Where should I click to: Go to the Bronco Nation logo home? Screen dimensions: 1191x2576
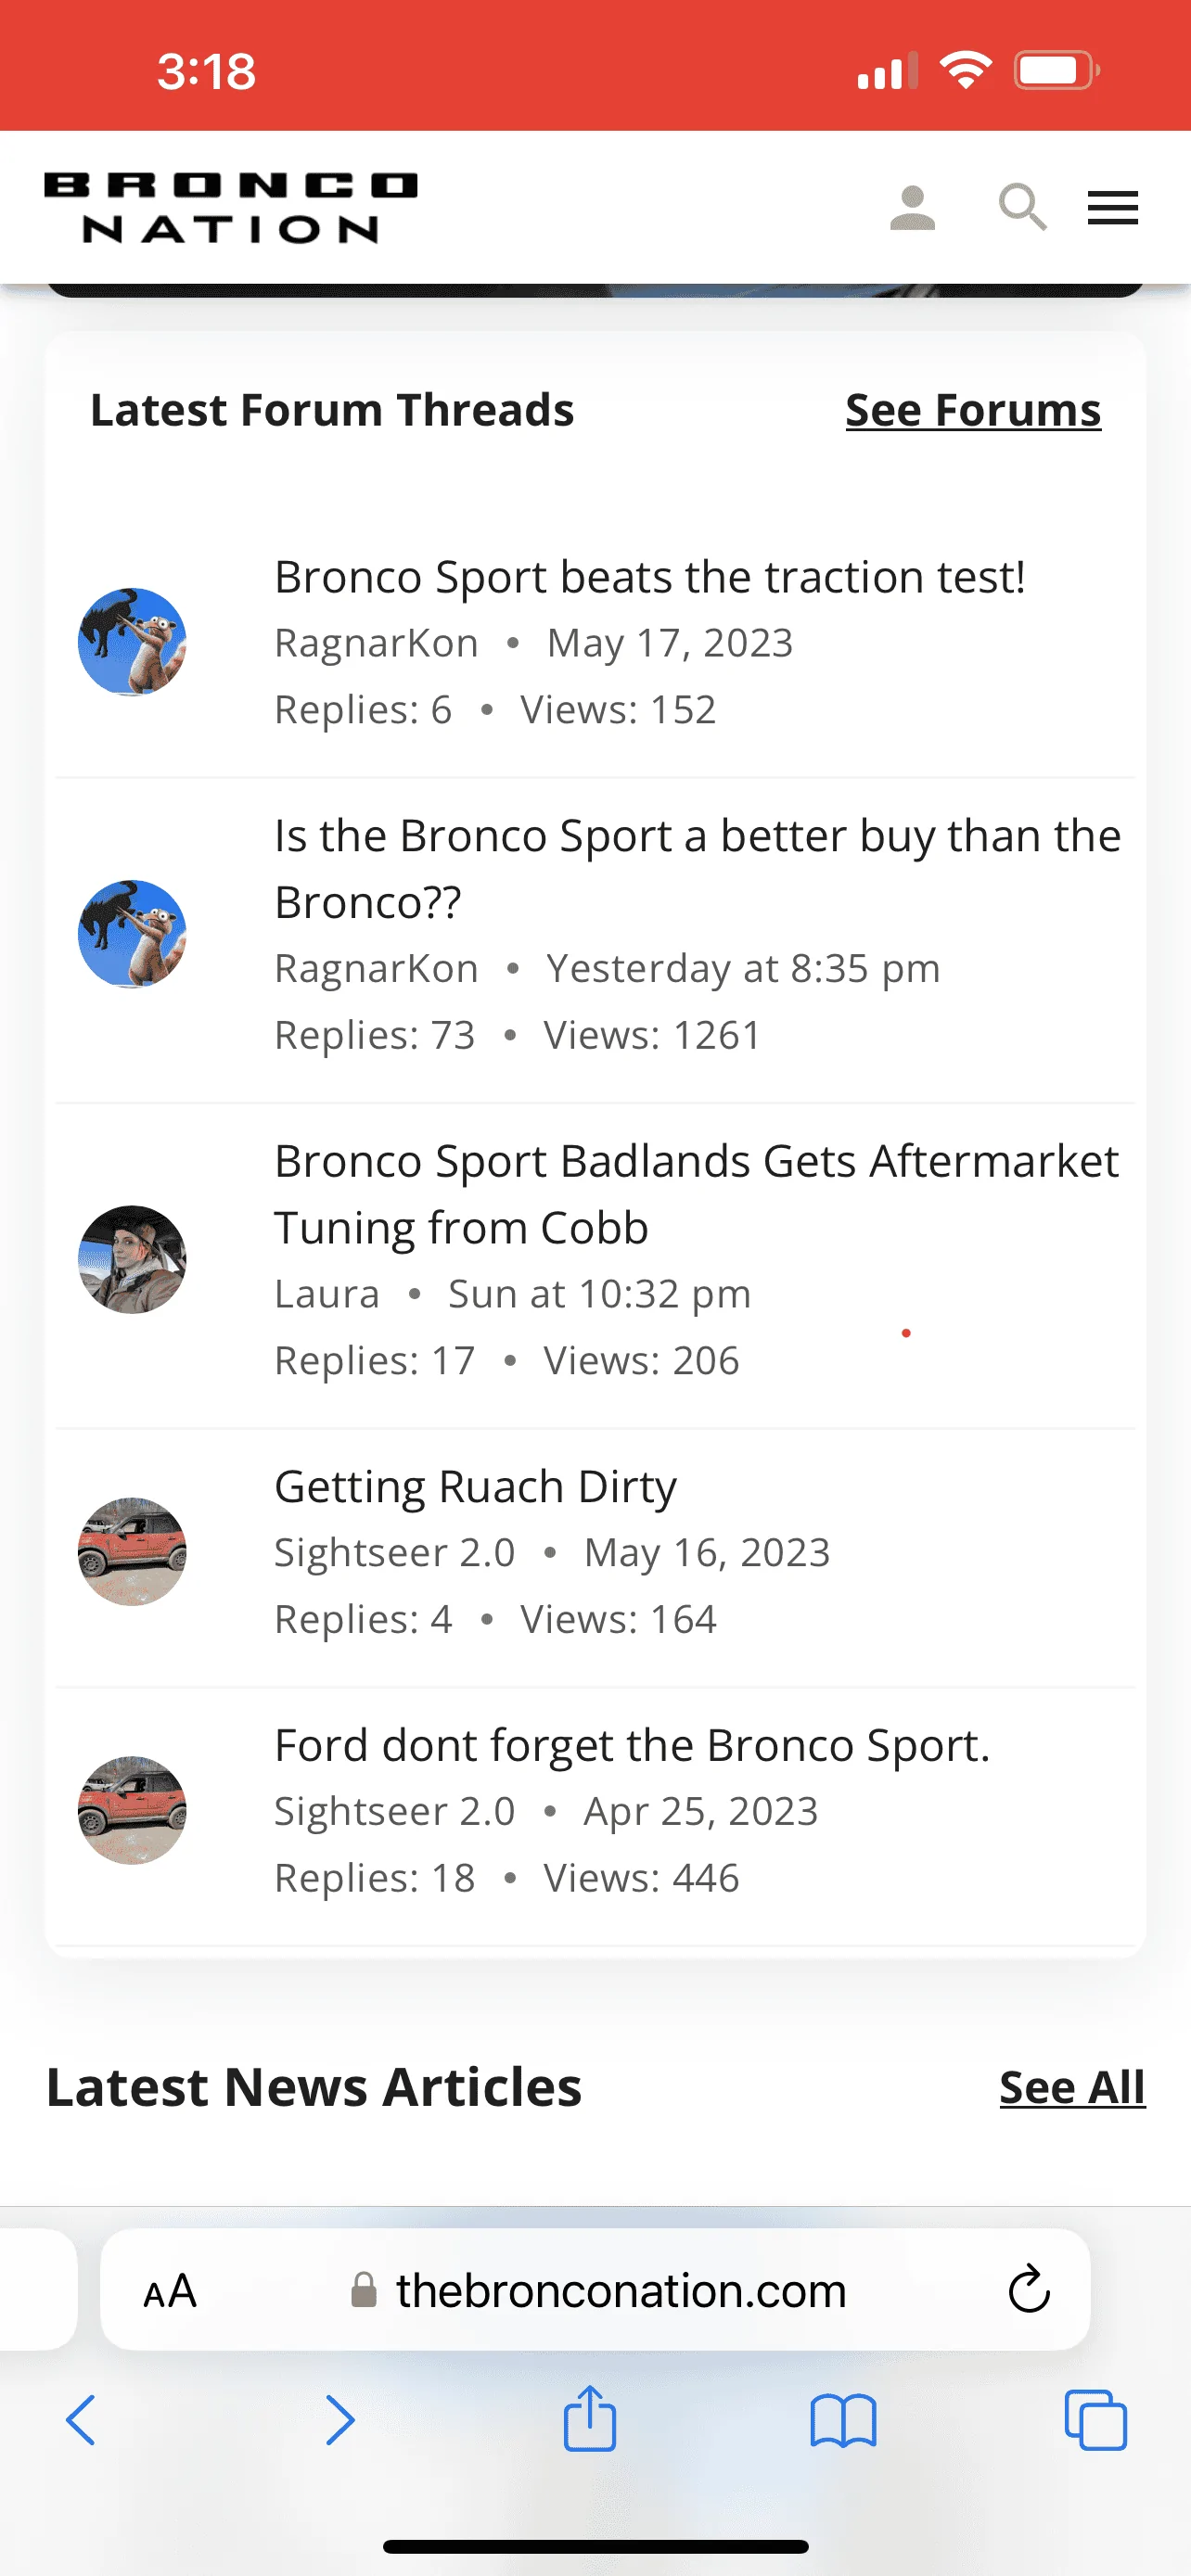point(231,208)
